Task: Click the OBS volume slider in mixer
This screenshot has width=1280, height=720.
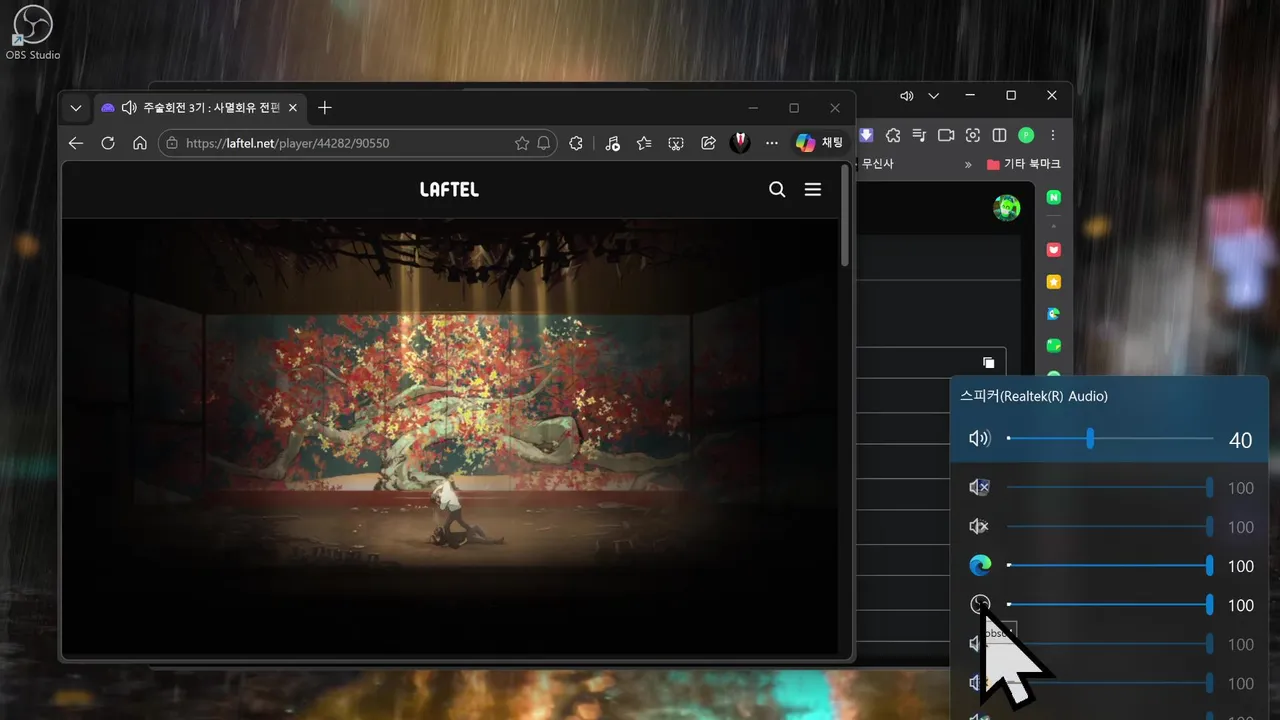Action: 1110,605
